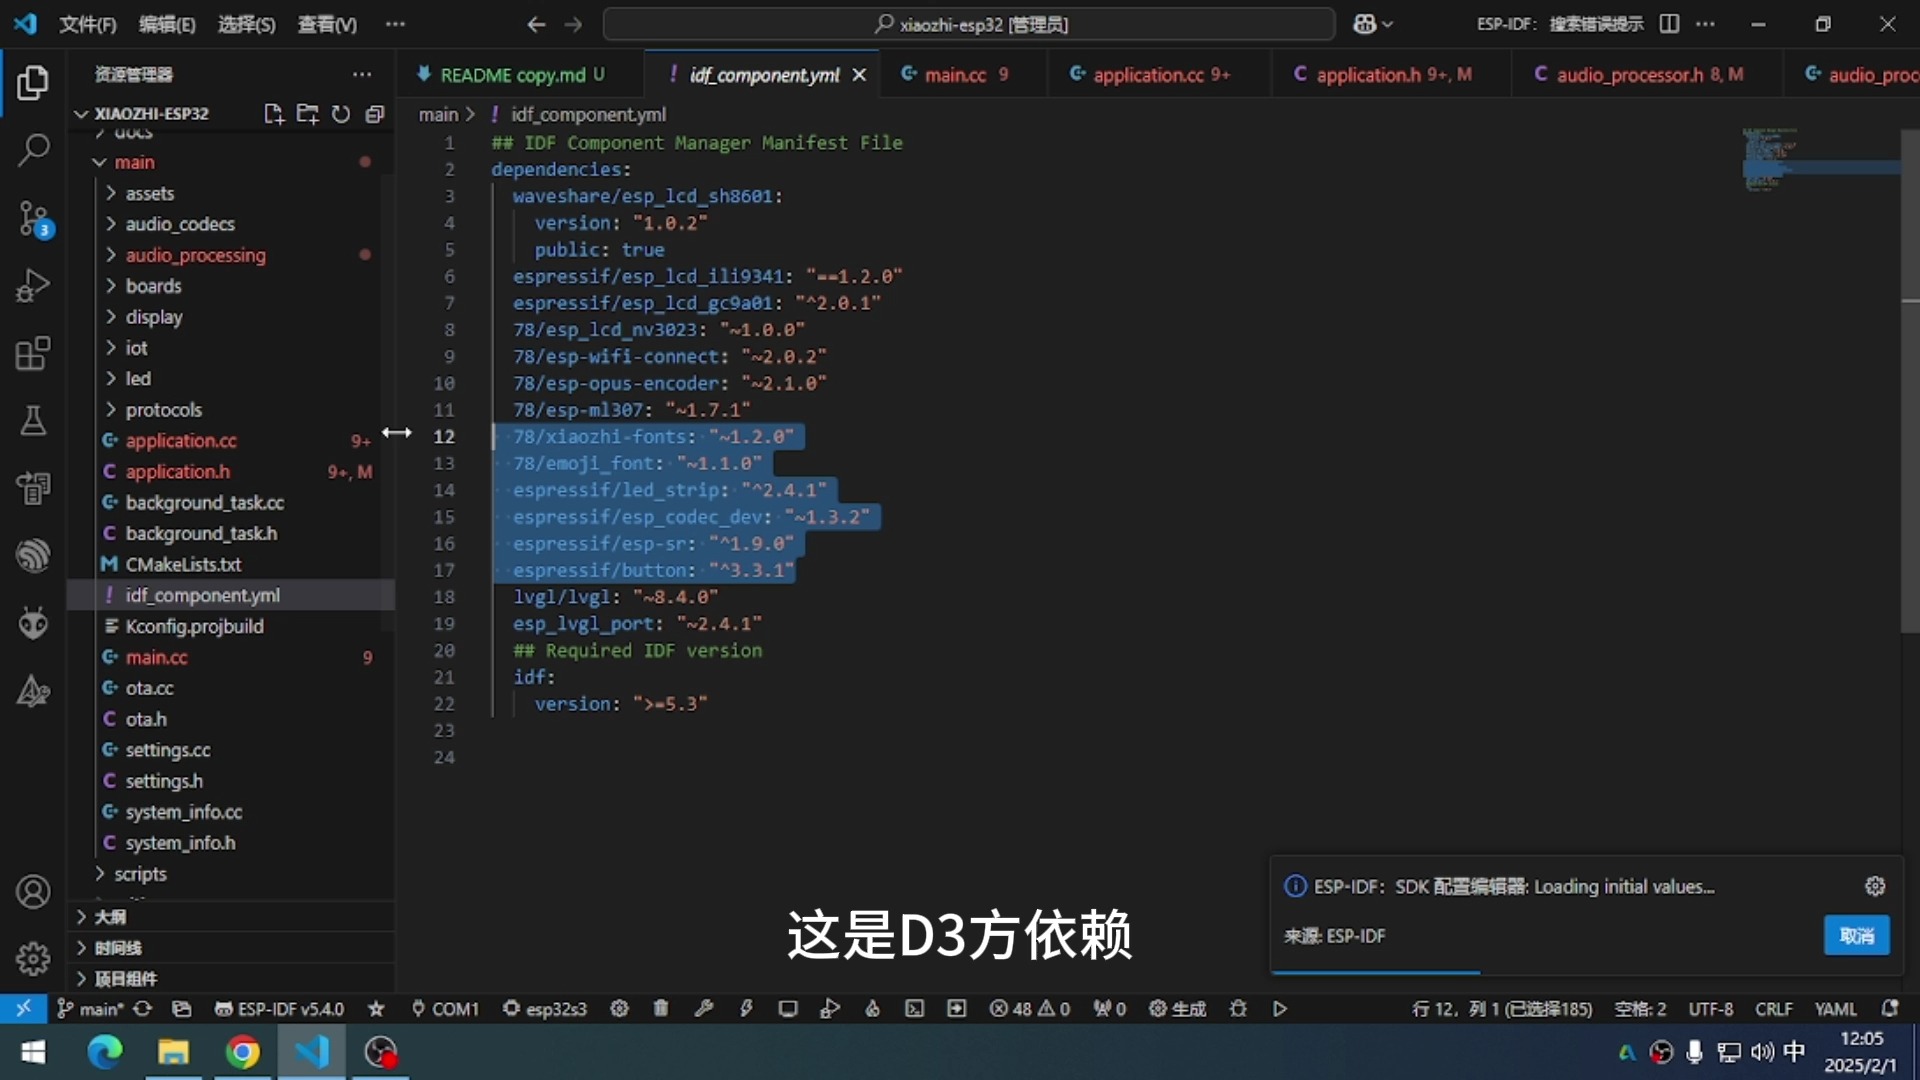Viewport: 1920px width, 1080px height.
Task: Open the Search view in activity bar
Action: click(x=33, y=151)
